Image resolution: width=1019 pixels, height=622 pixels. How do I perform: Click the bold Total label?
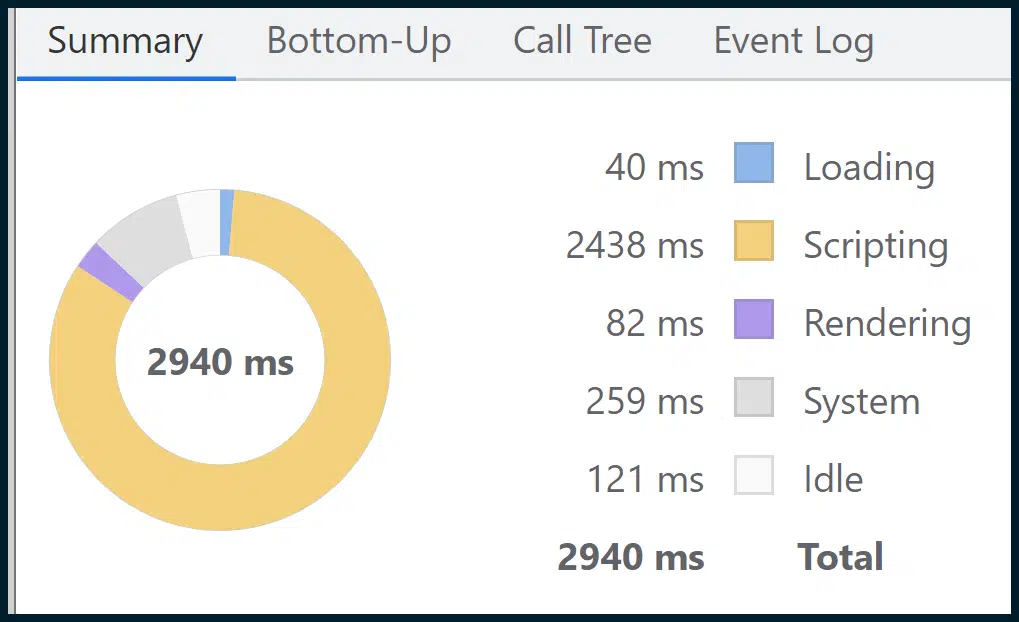click(x=840, y=557)
